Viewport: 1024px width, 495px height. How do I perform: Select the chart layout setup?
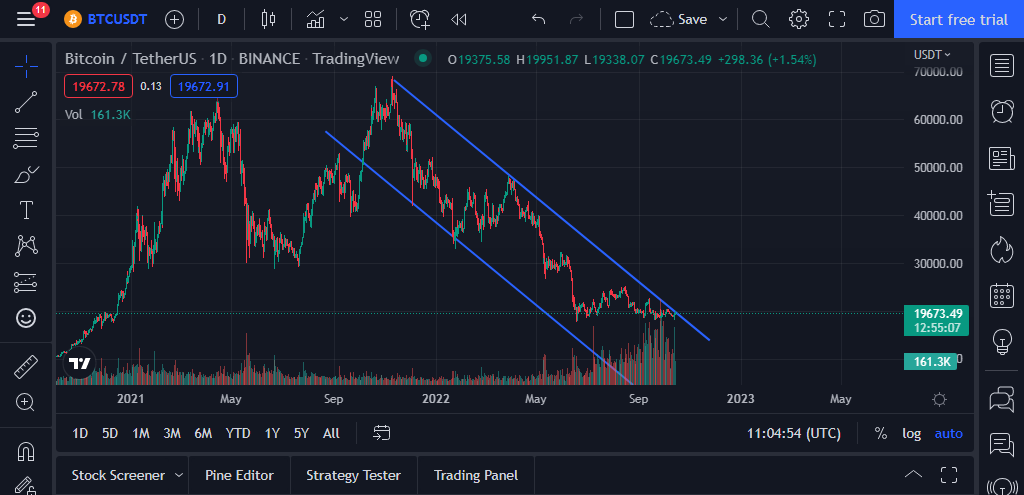point(624,19)
